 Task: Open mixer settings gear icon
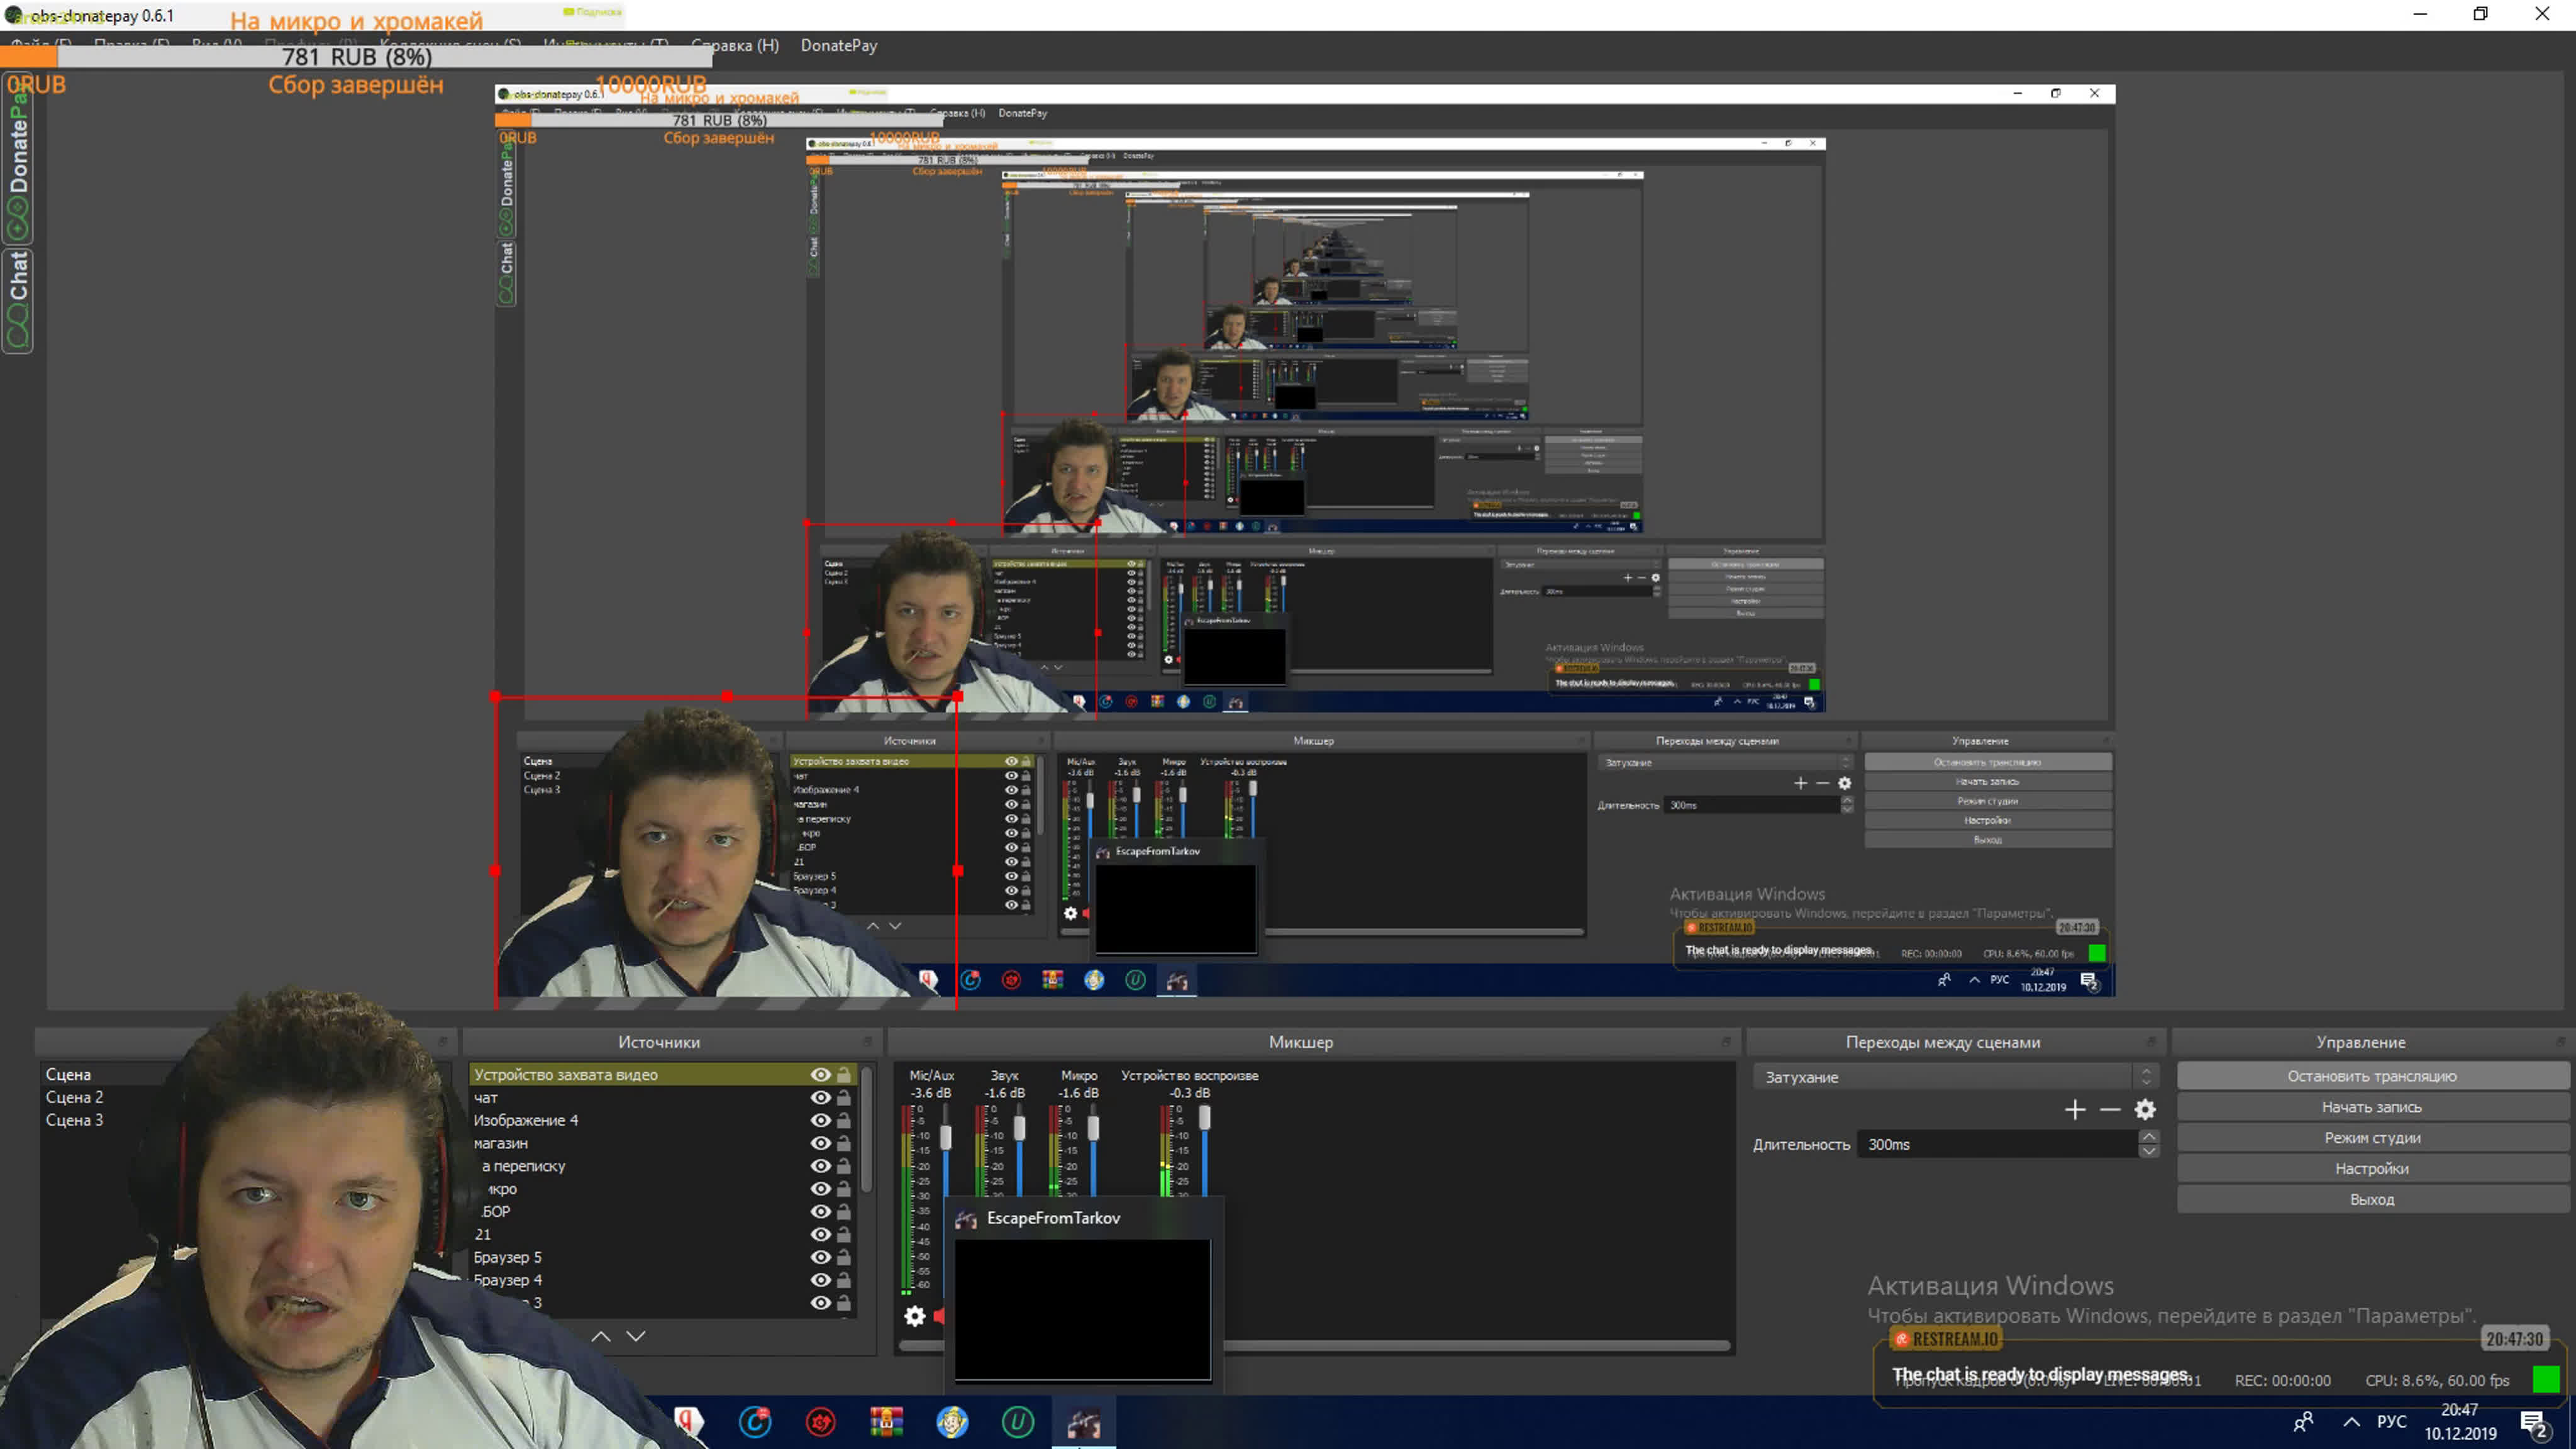[x=914, y=1316]
